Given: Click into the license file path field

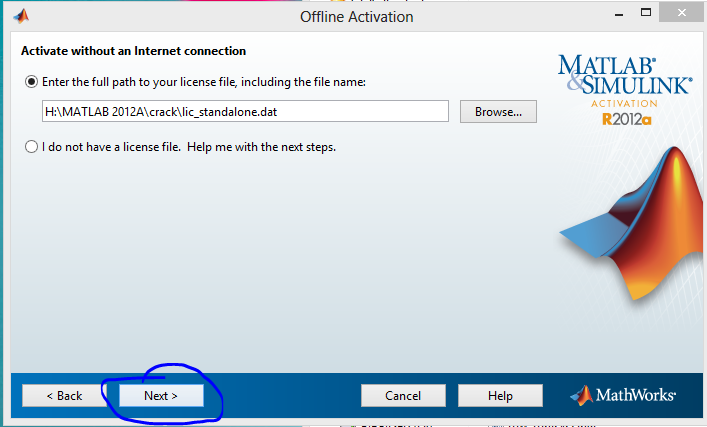Looking at the screenshot, I should coord(245,111).
